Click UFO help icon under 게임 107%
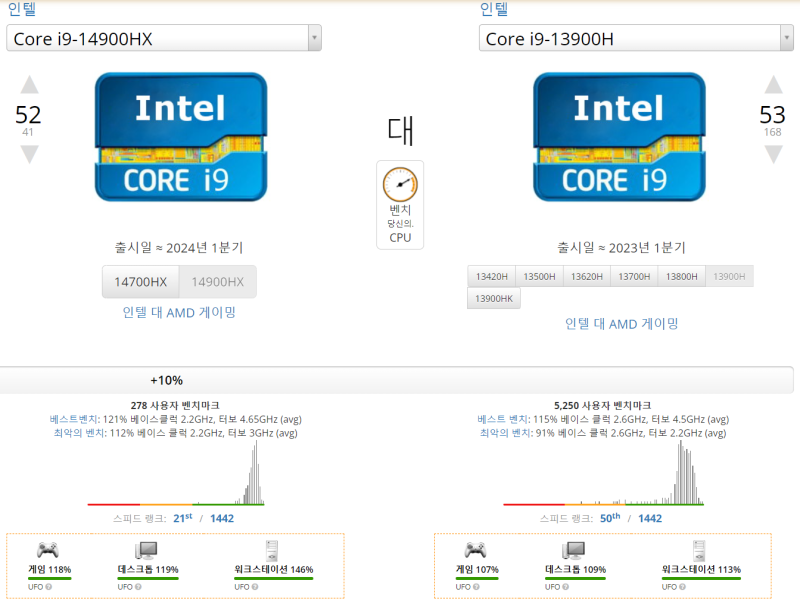The image size is (800, 602). tap(476, 587)
